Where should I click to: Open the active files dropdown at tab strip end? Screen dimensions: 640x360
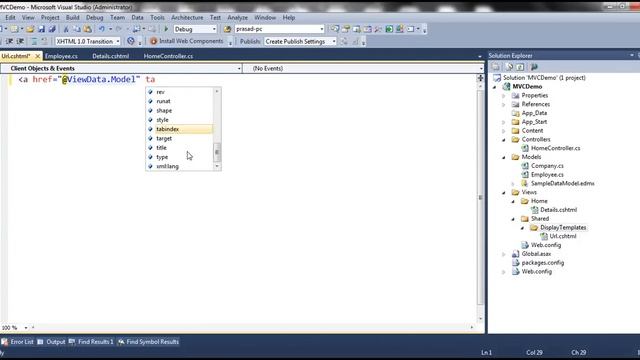(480, 56)
